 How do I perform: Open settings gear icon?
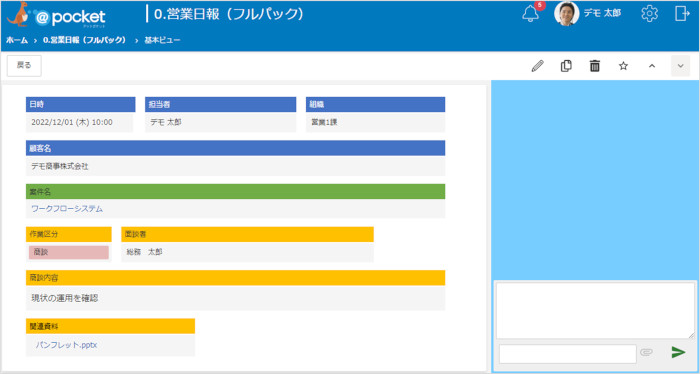(x=650, y=14)
